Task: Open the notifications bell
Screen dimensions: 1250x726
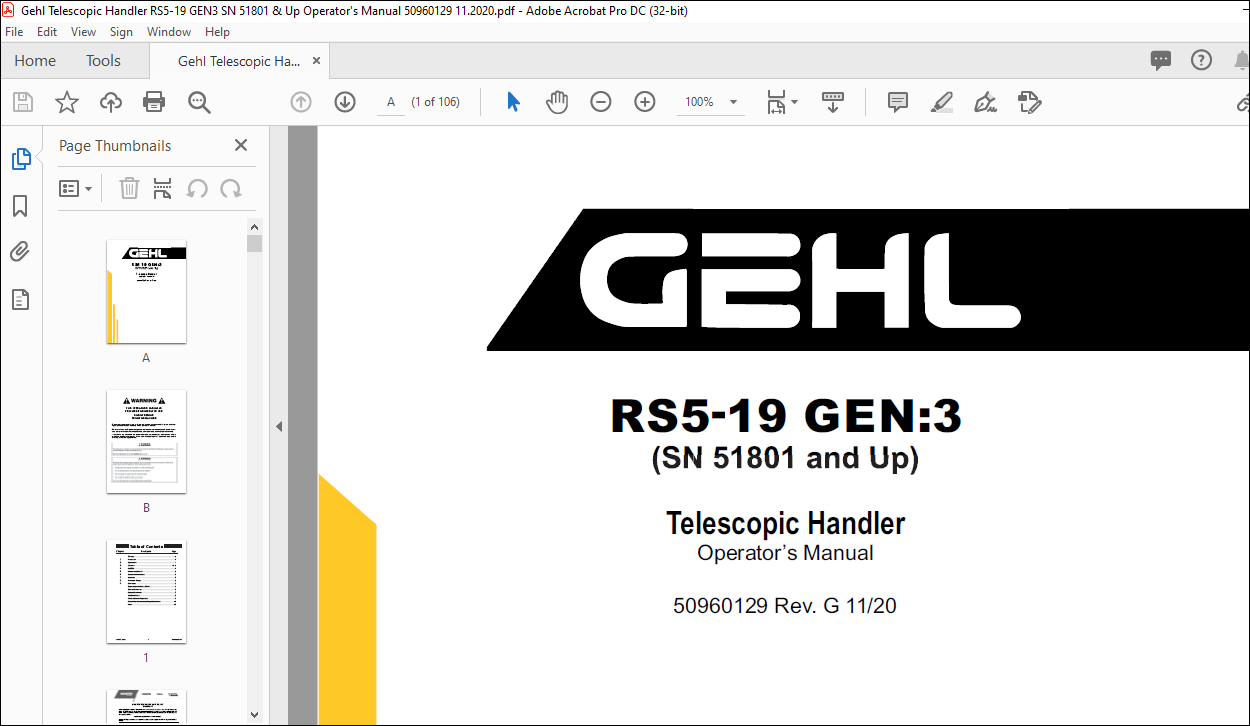Action: (x=1241, y=61)
